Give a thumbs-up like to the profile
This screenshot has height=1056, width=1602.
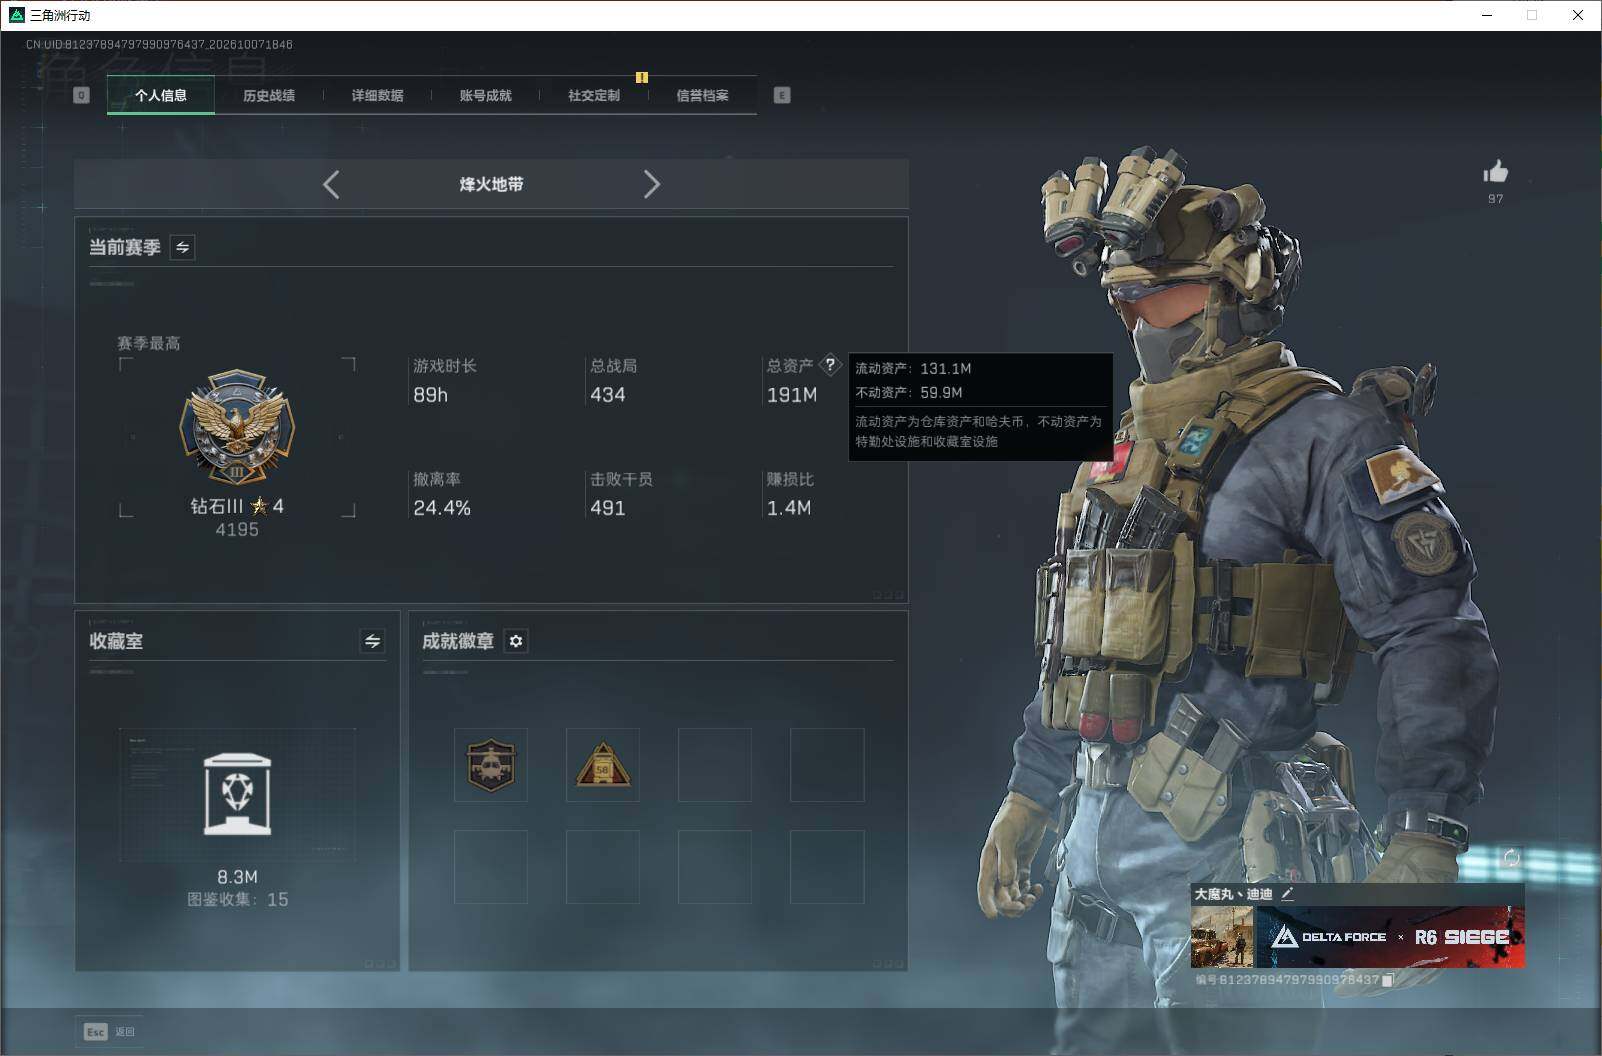pos(1496,172)
